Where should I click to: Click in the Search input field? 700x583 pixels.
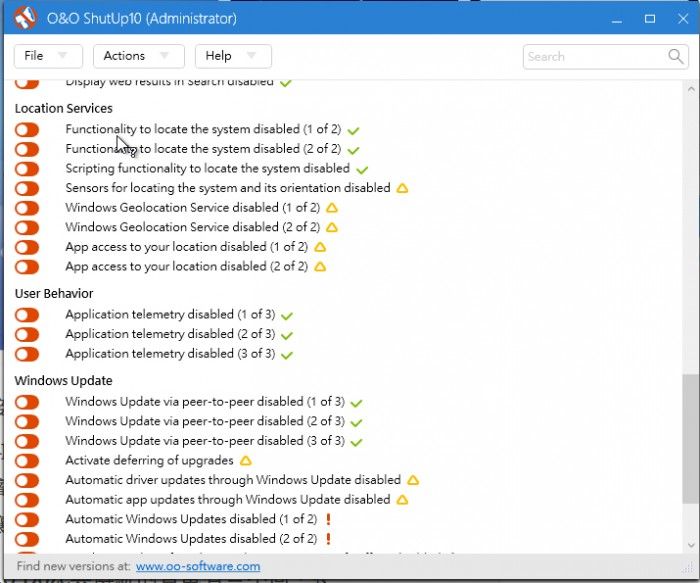point(595,56)
